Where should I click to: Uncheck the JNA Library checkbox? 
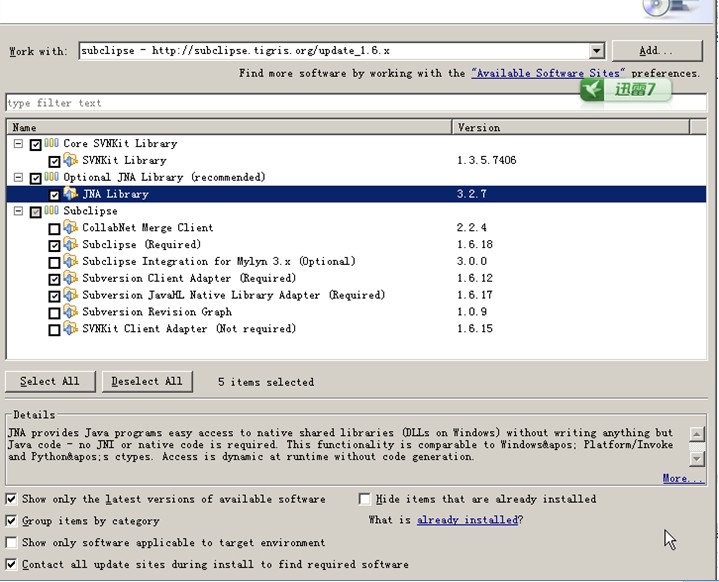[x=54, y=195]
